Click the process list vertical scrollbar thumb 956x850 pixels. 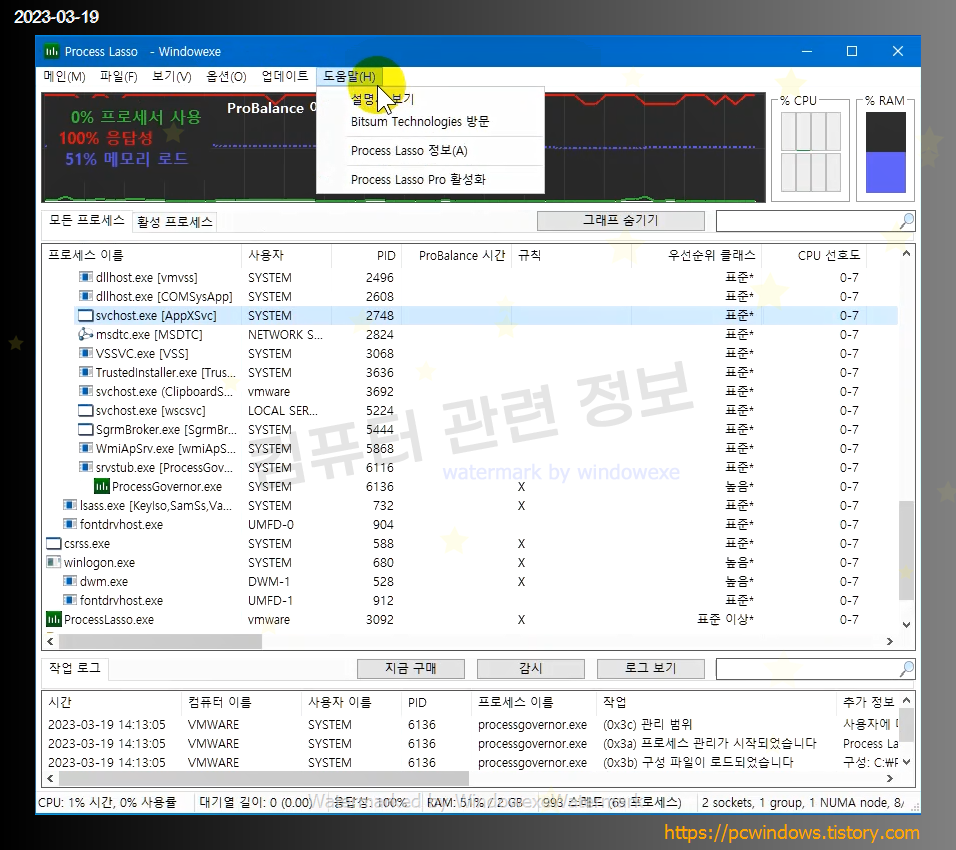(906, 550)
